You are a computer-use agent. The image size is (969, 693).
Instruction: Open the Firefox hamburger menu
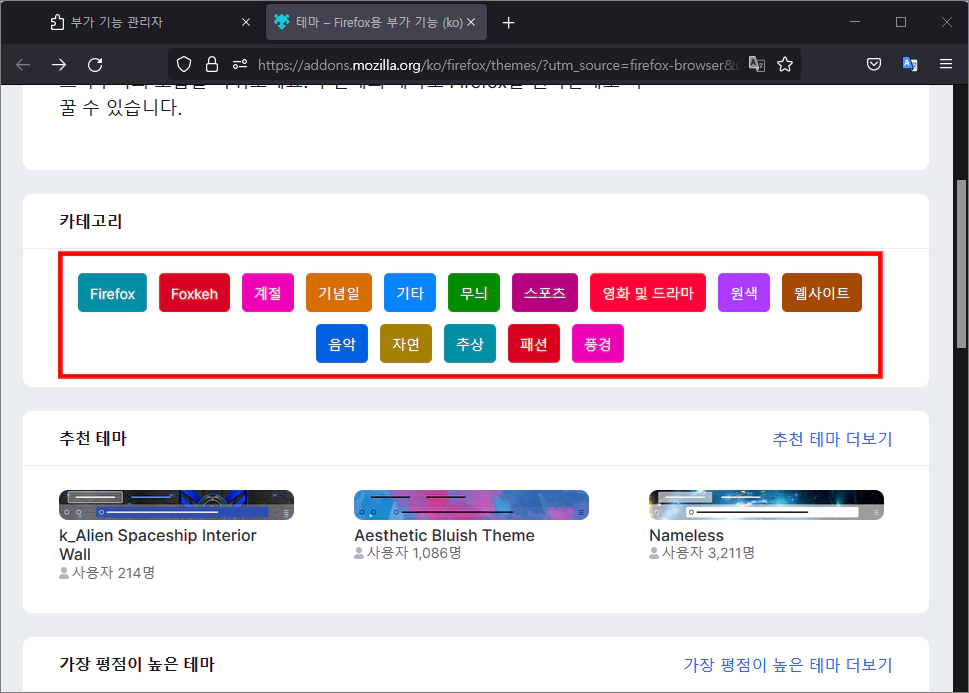click(946, 64)
